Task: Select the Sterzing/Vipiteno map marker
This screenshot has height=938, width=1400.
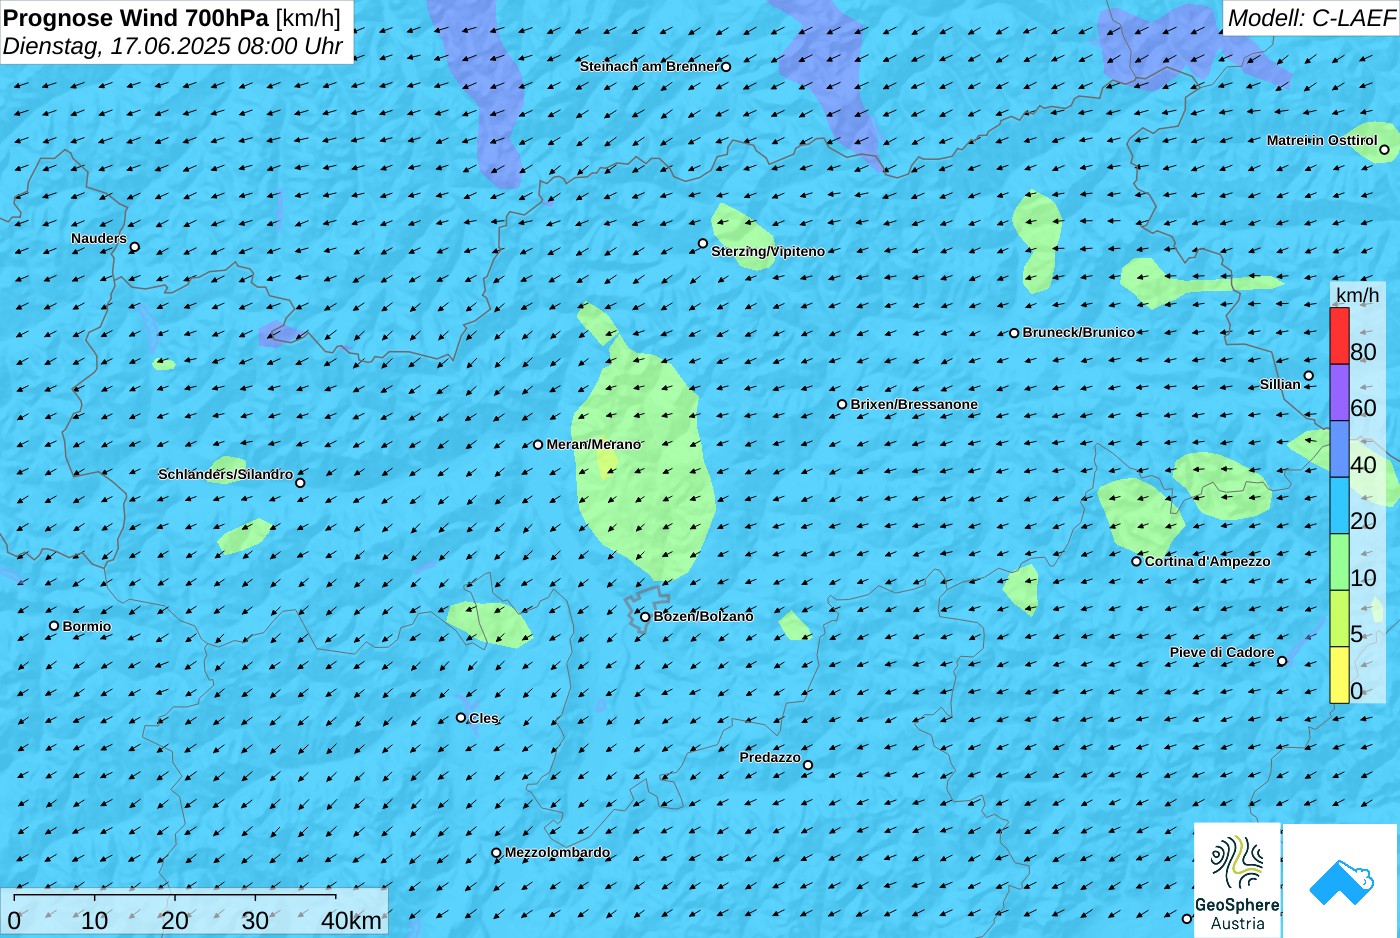Action: tap(703, 243)
